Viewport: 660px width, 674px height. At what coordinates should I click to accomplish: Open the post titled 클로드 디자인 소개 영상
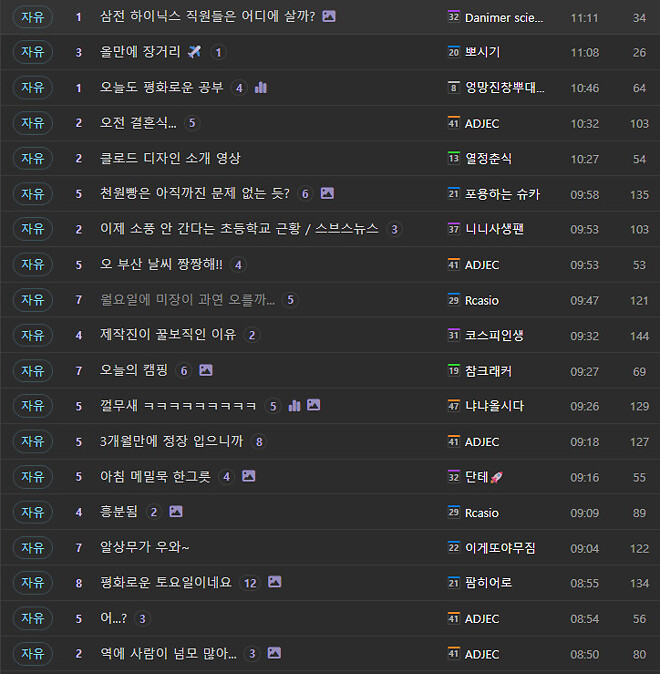170,158
